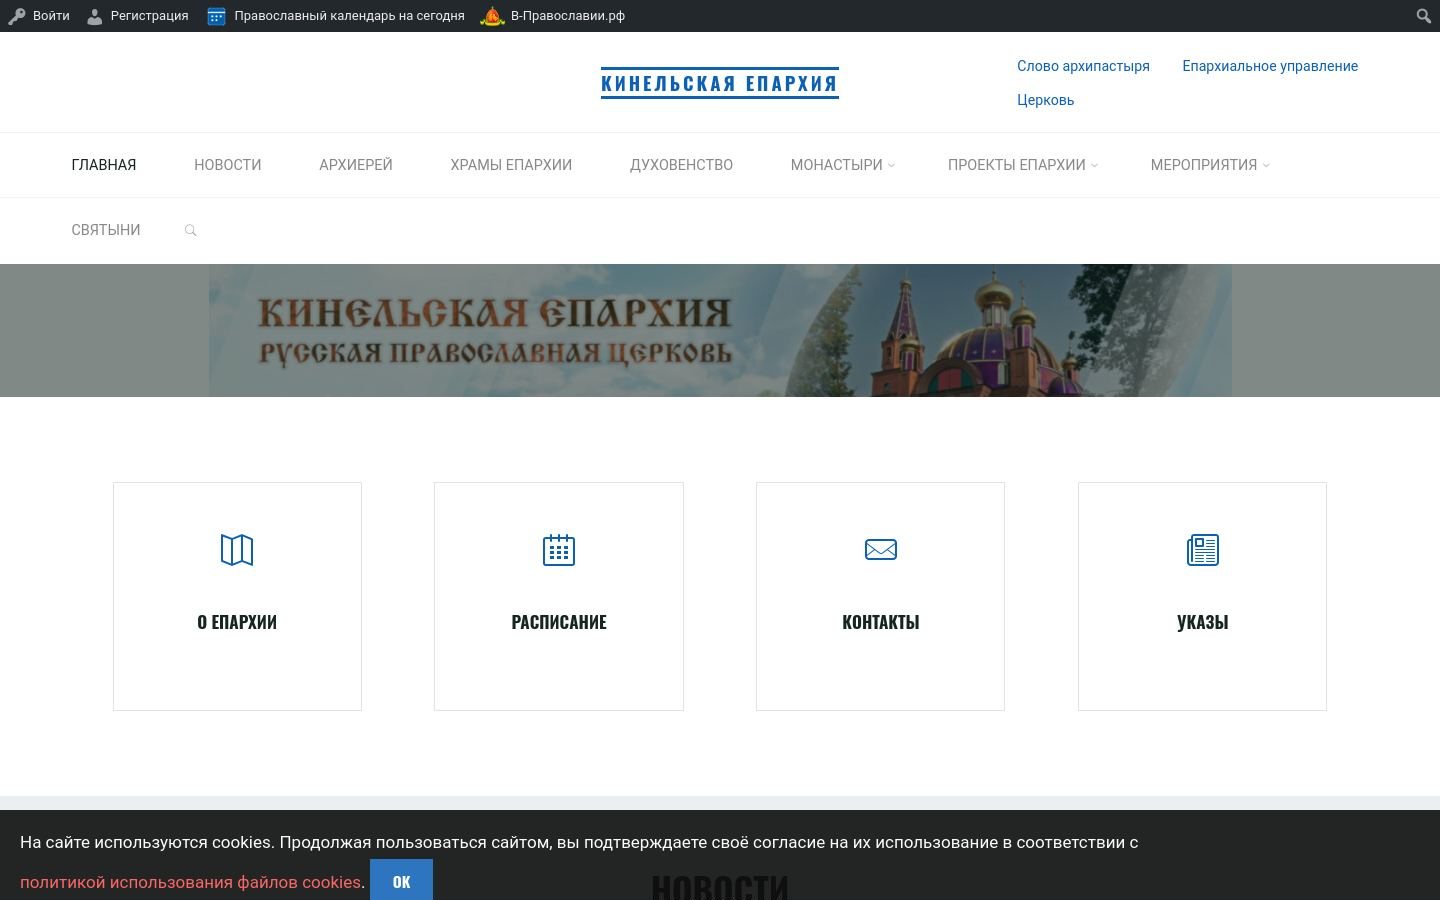Viewport: 1440px width, 900px height.
Task: Open the АРХИЕРЕЙ menu item
Action: point(356,165)
